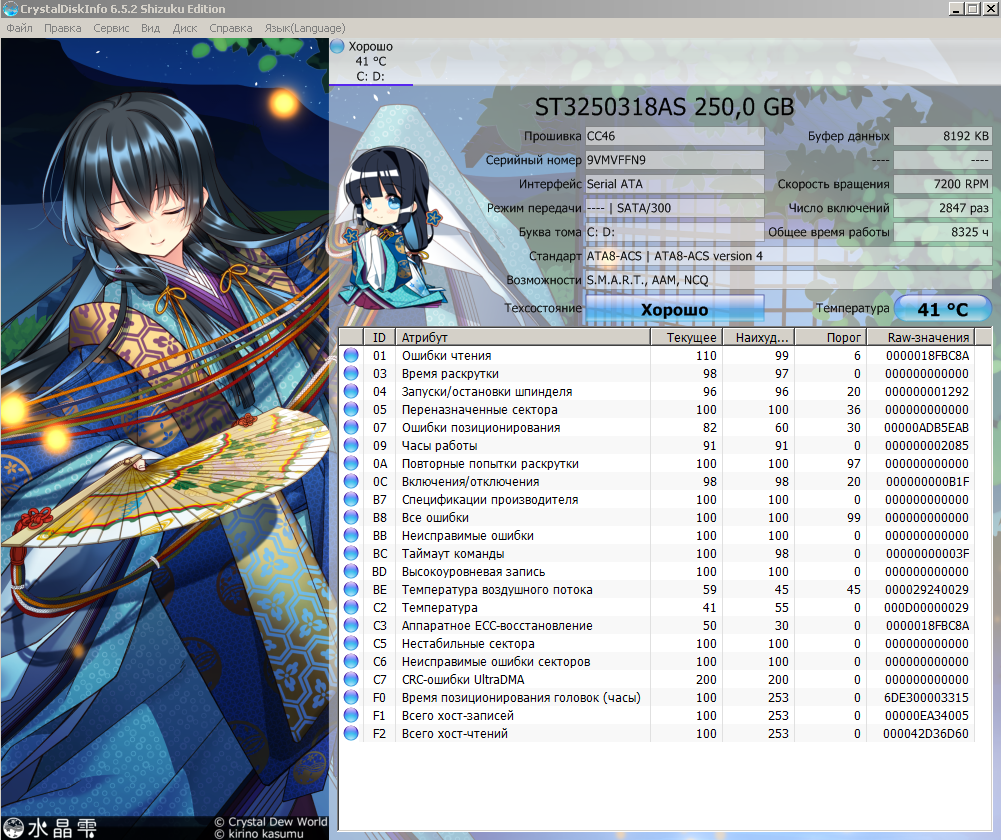The image size is (1001, 840).
Task: Click the status orb for Переназначенные сектора
Action: click(350, 409)
